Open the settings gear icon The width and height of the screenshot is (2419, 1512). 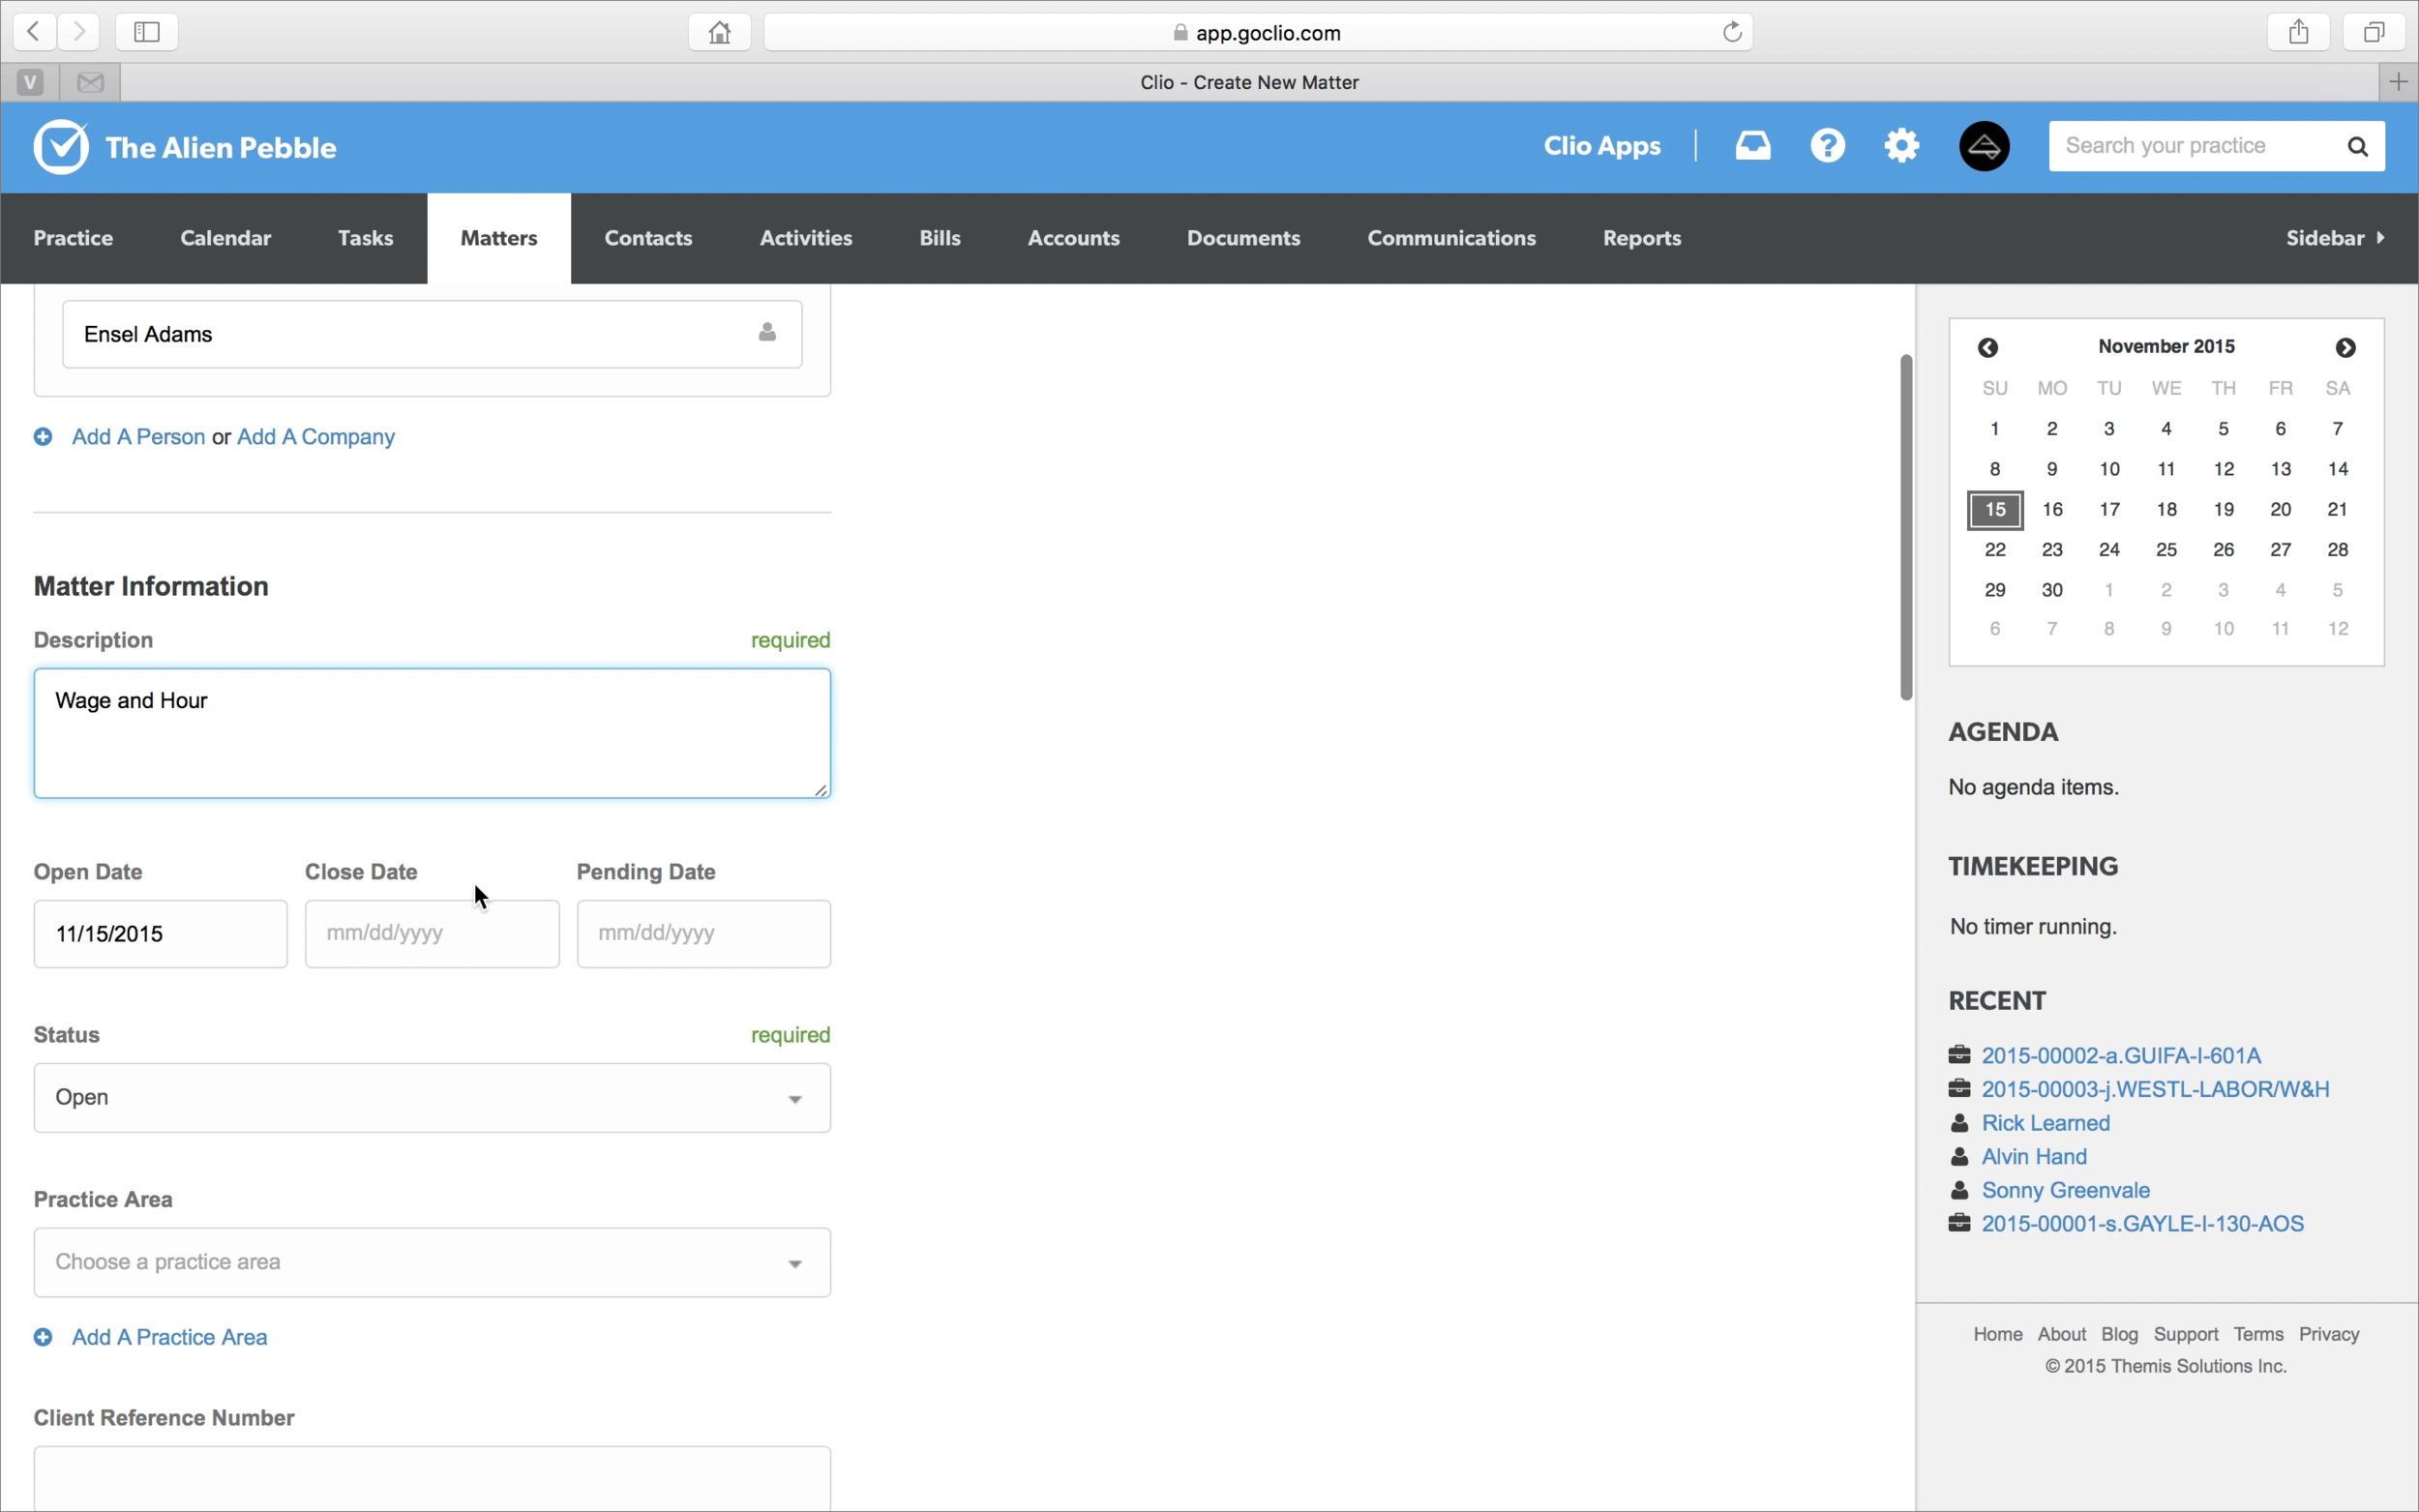pyautogui.click(x=1901, y=144)
